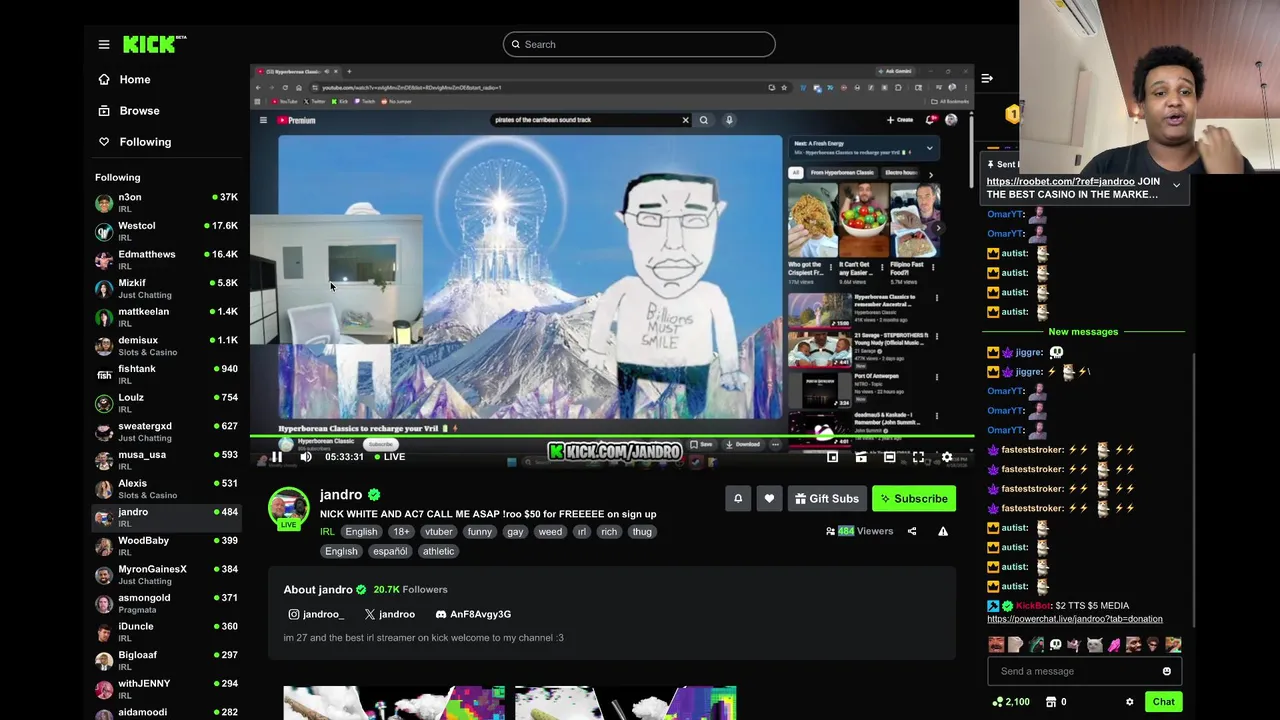Open the first panel image below About

tap(394, 703)
